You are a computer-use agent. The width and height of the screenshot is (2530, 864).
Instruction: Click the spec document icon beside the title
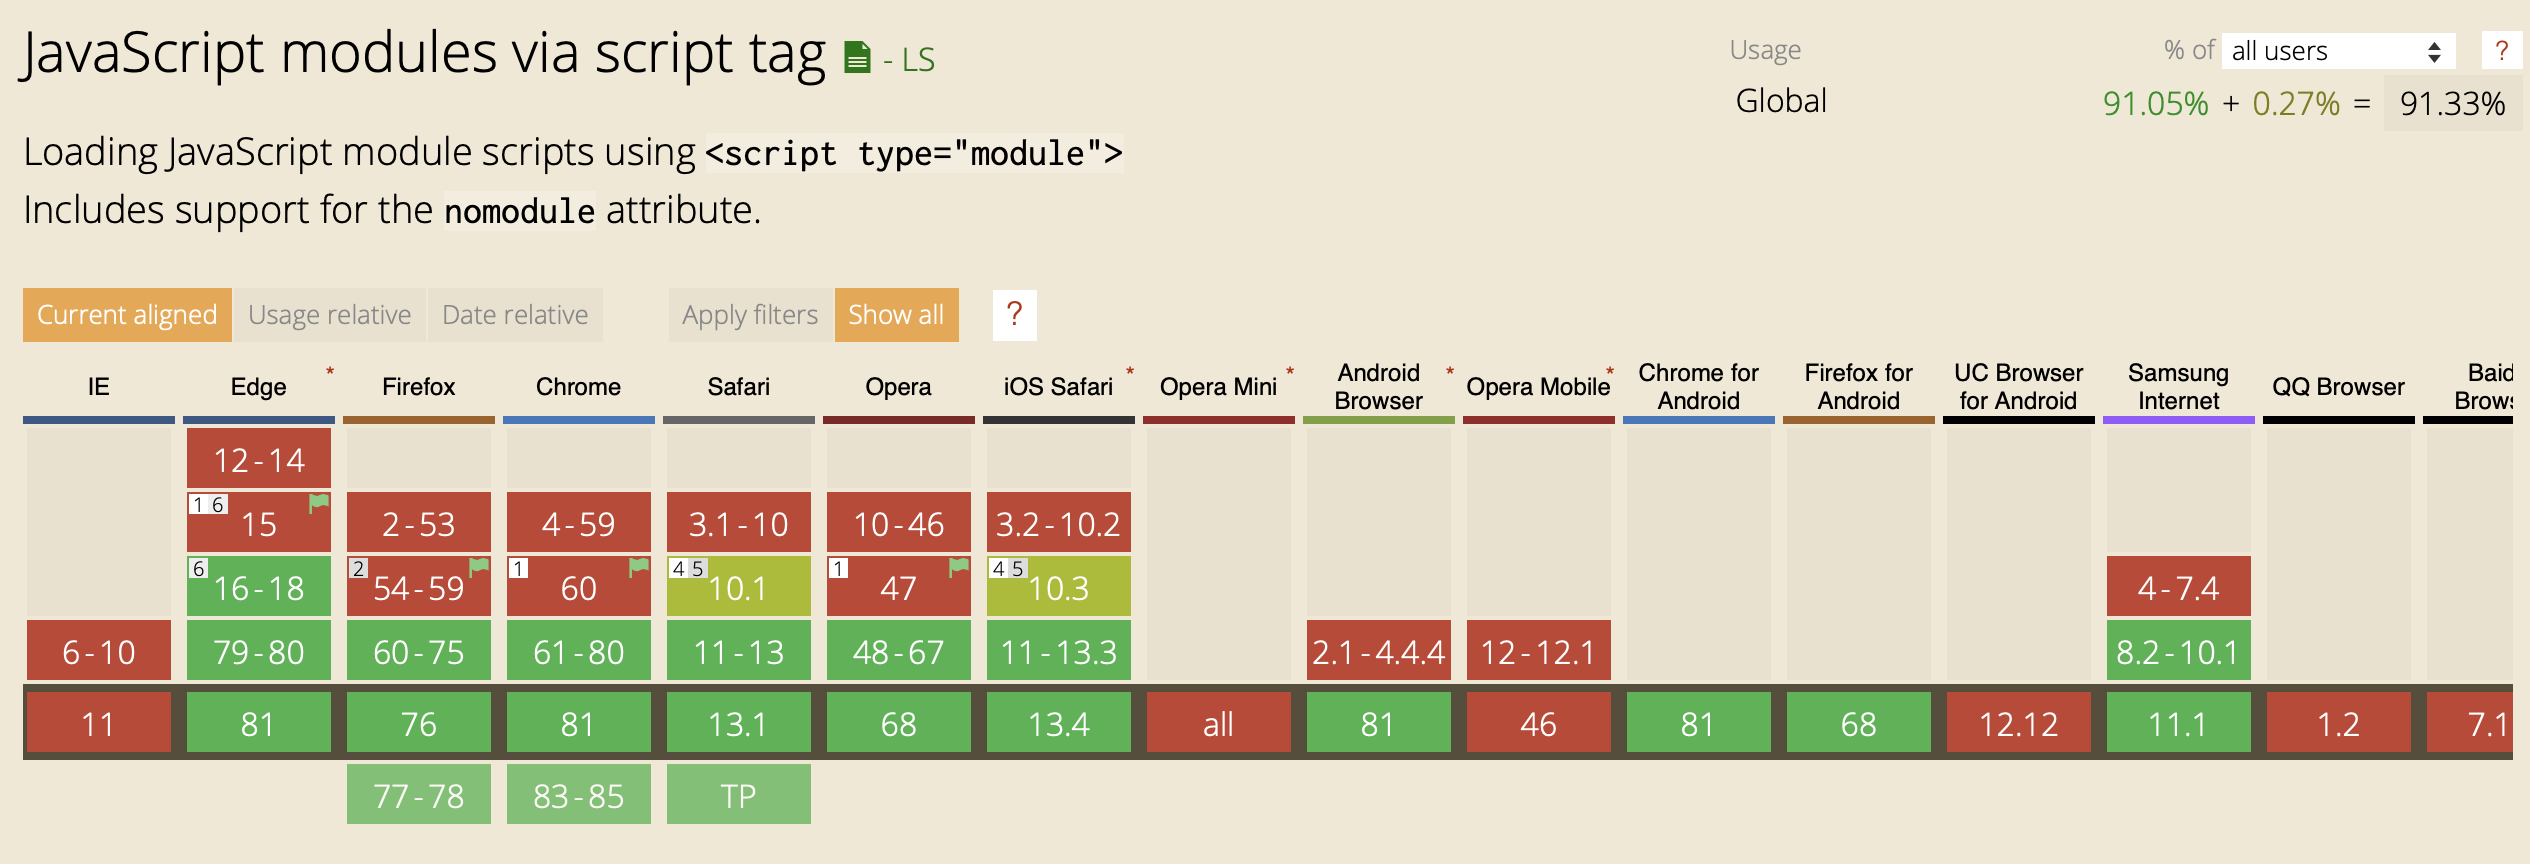pyautogui.click(x=855, y=55)
